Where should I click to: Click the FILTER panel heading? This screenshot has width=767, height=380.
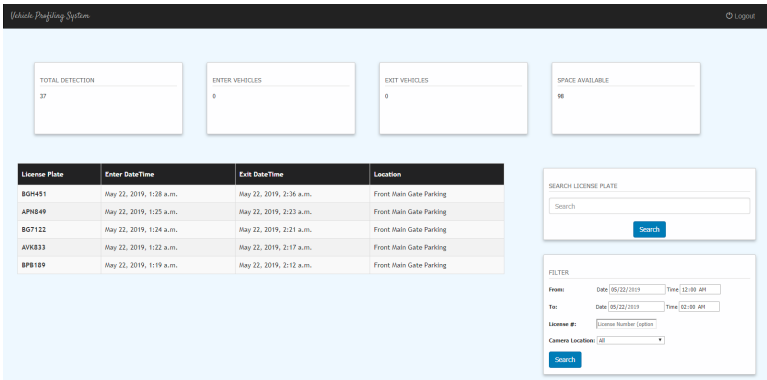point(559,272)
